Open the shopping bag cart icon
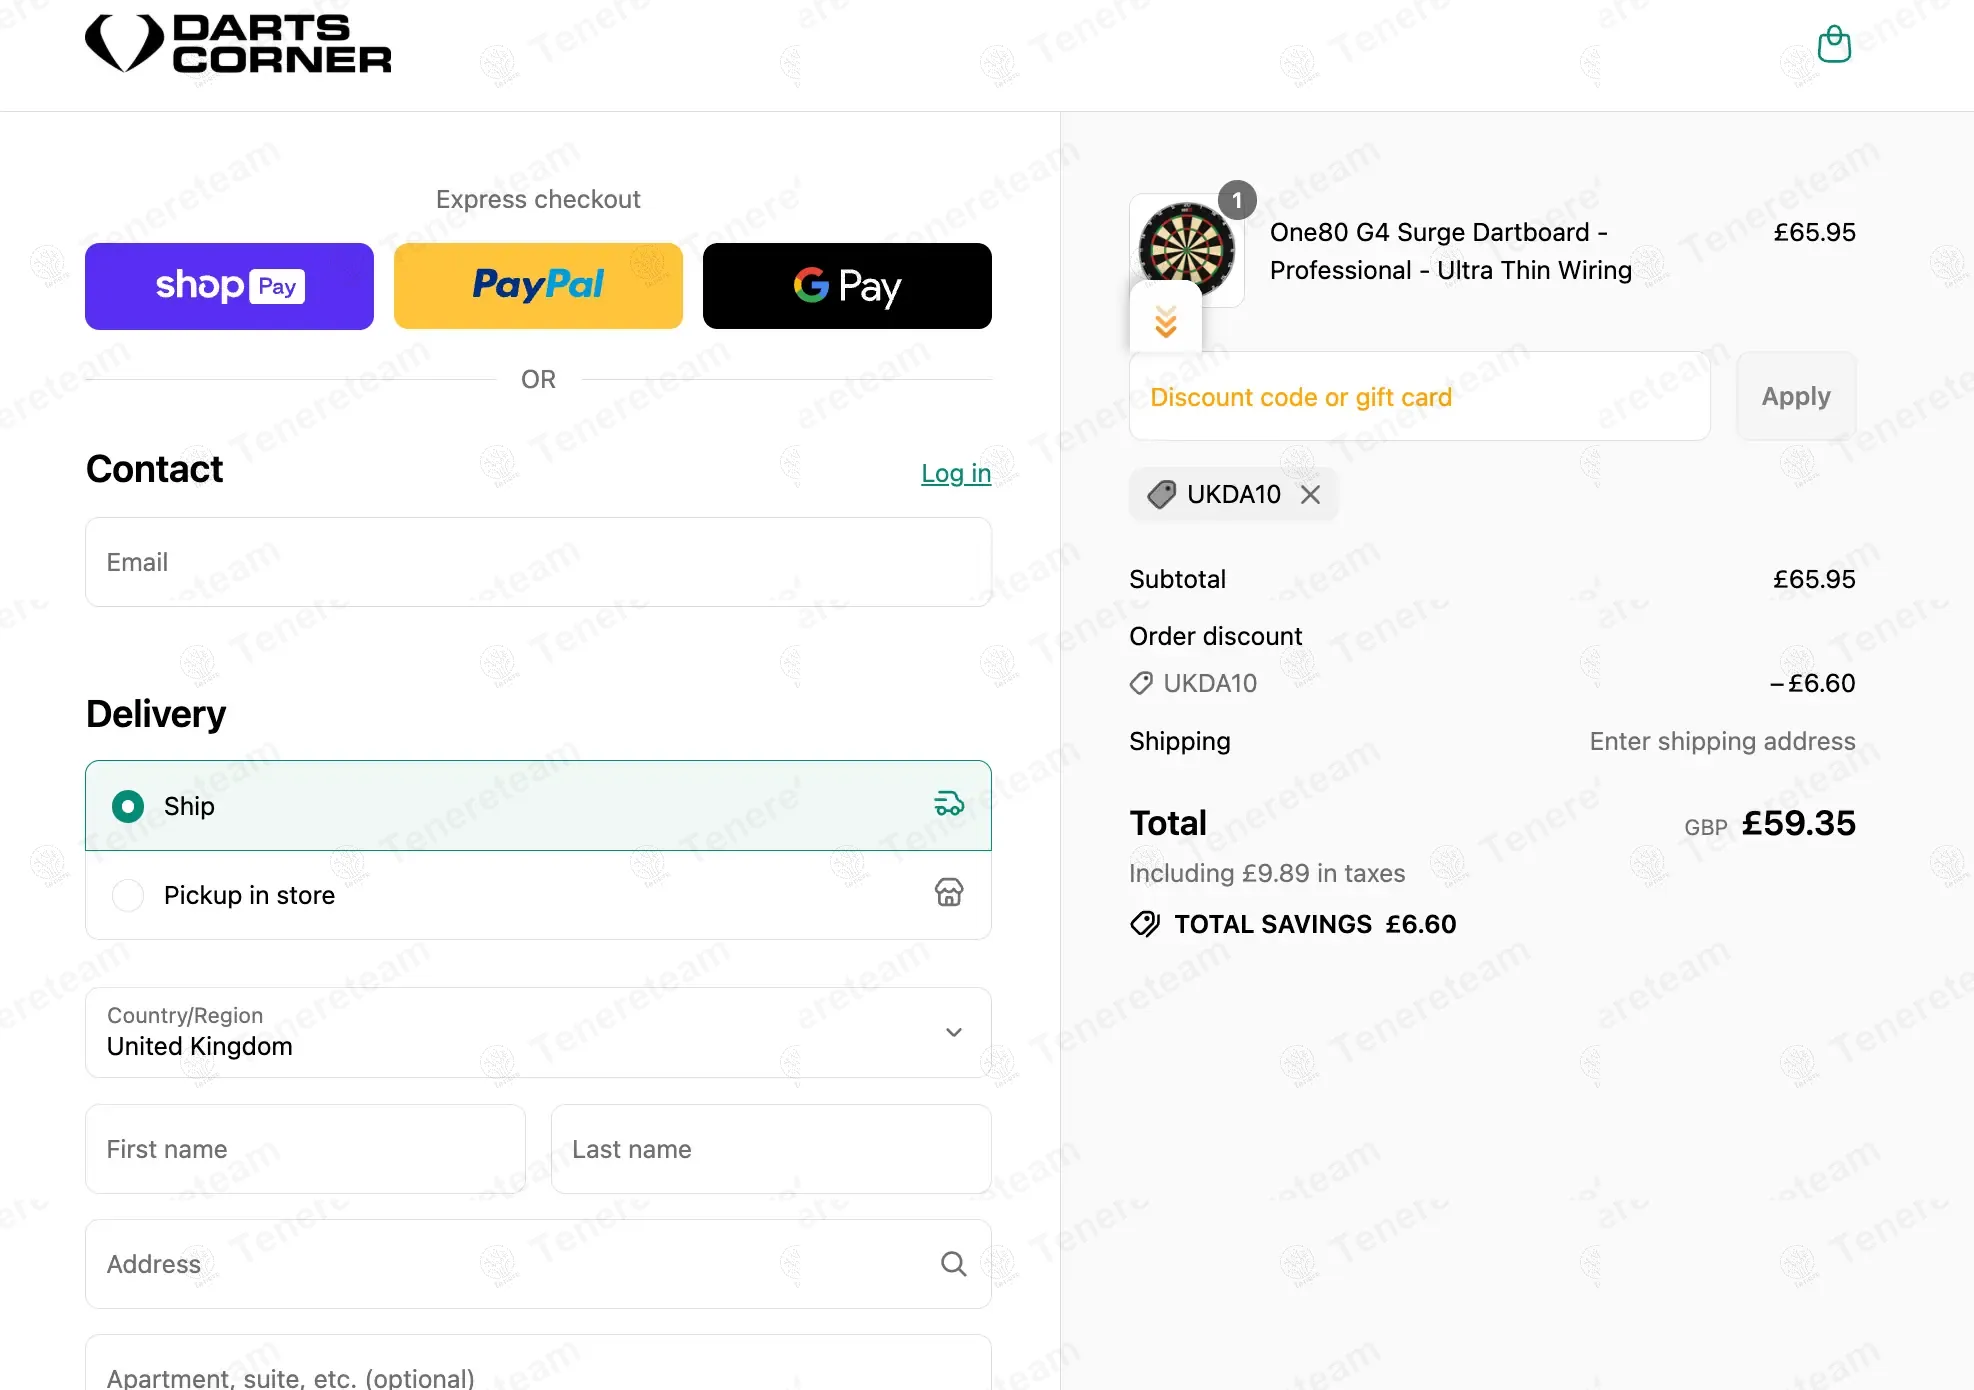Screen dimensions: 1974x1390 [x=1834, y=44]
